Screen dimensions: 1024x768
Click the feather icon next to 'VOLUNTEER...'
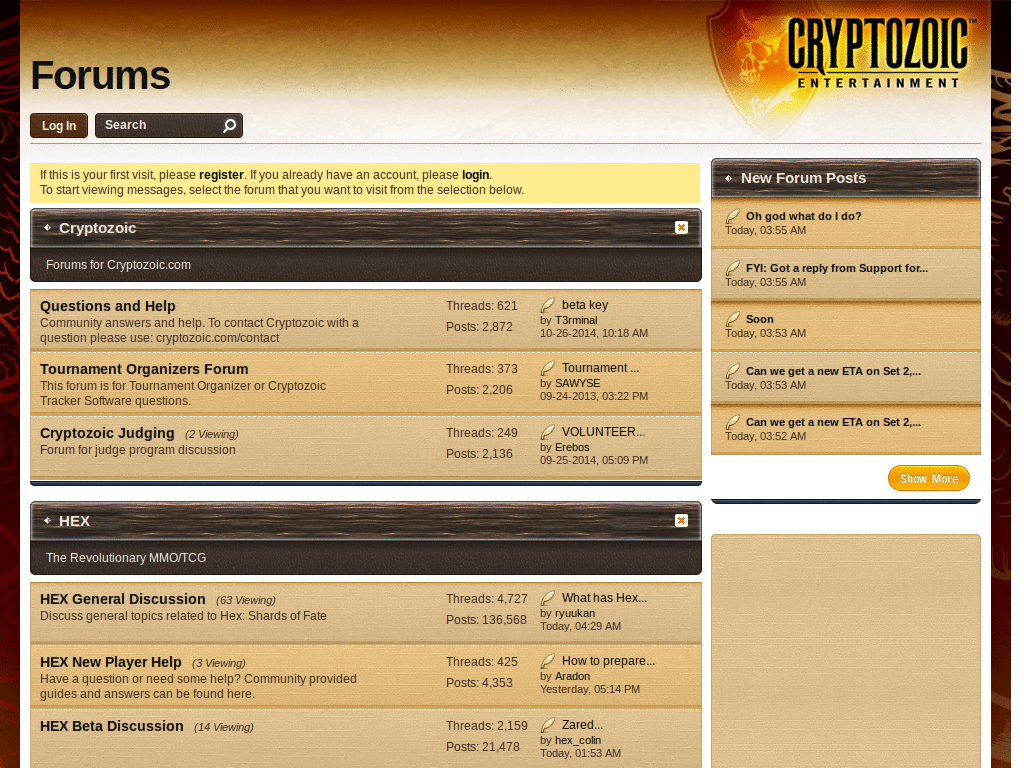548,432
